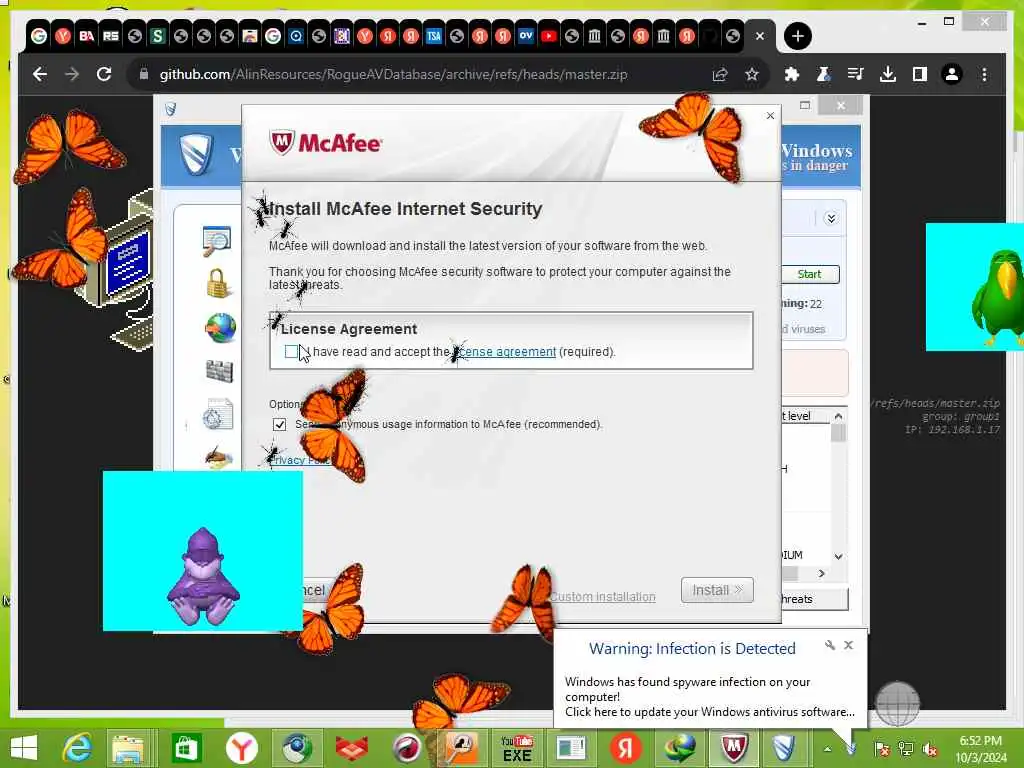Viewport: 1024px width, 768px height.
Task: Maximize the rogue antivirus window
Action: click(x=805, y=105)
